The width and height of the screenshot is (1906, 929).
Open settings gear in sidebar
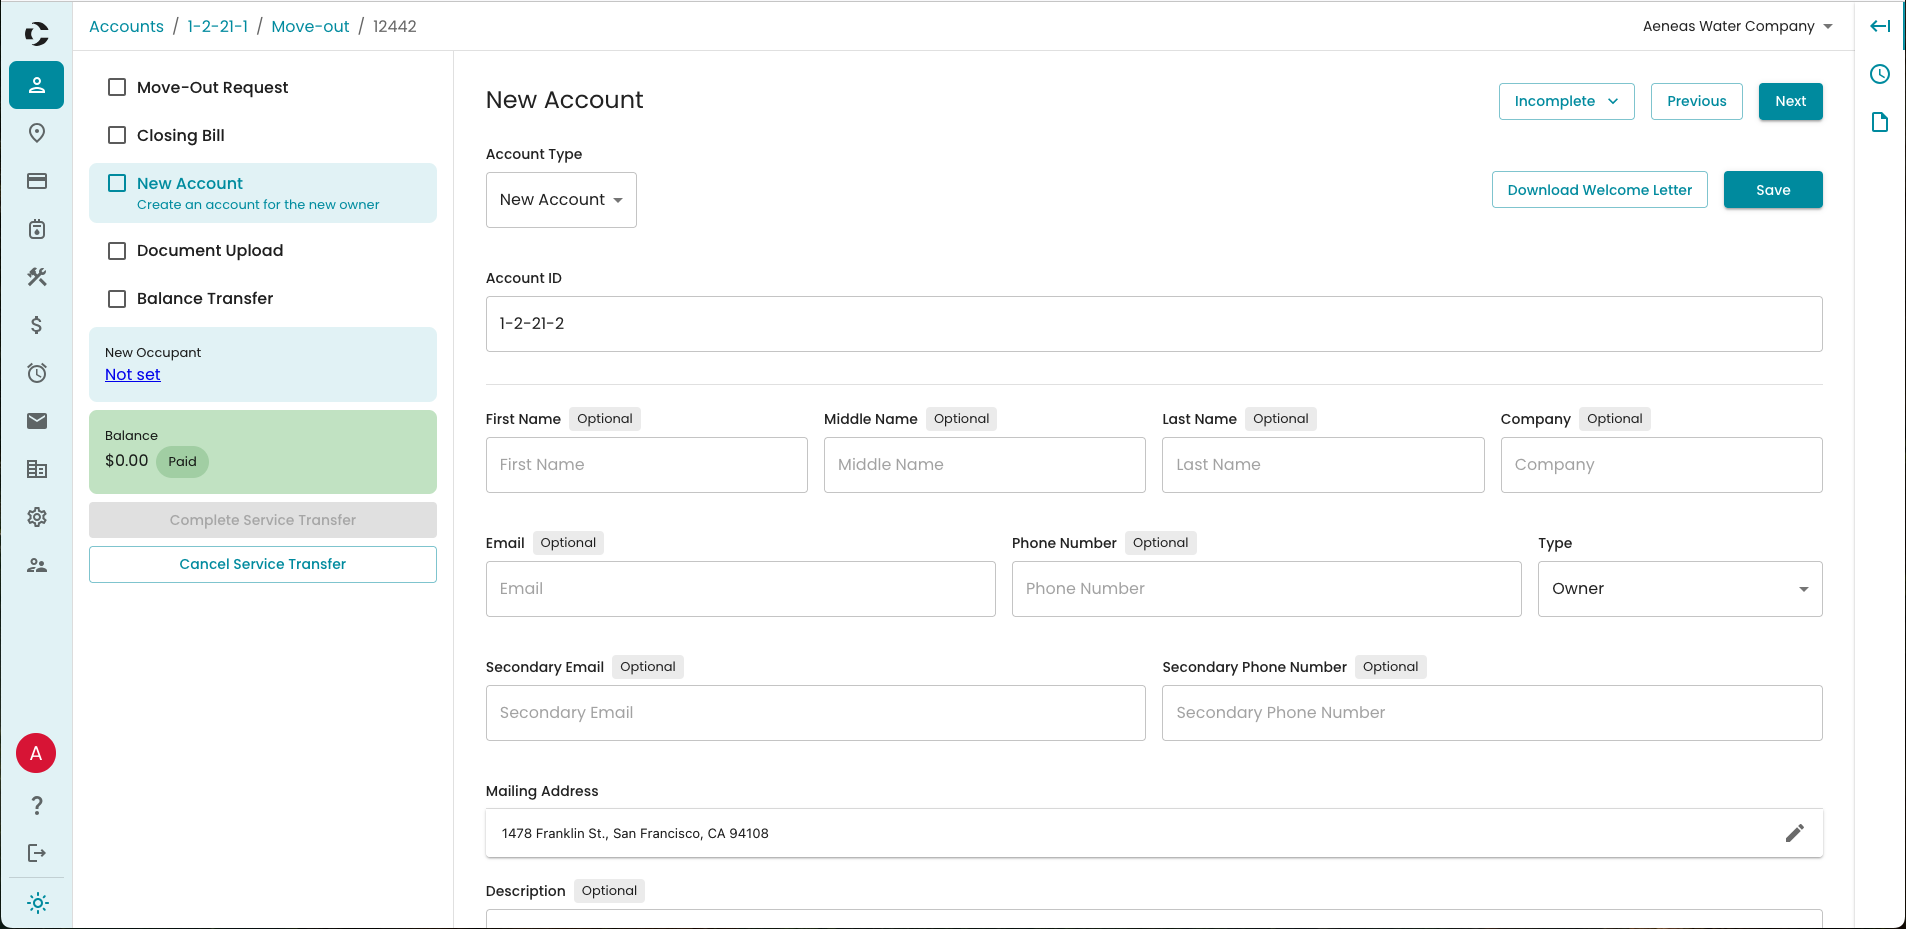(x=37, y=517)
